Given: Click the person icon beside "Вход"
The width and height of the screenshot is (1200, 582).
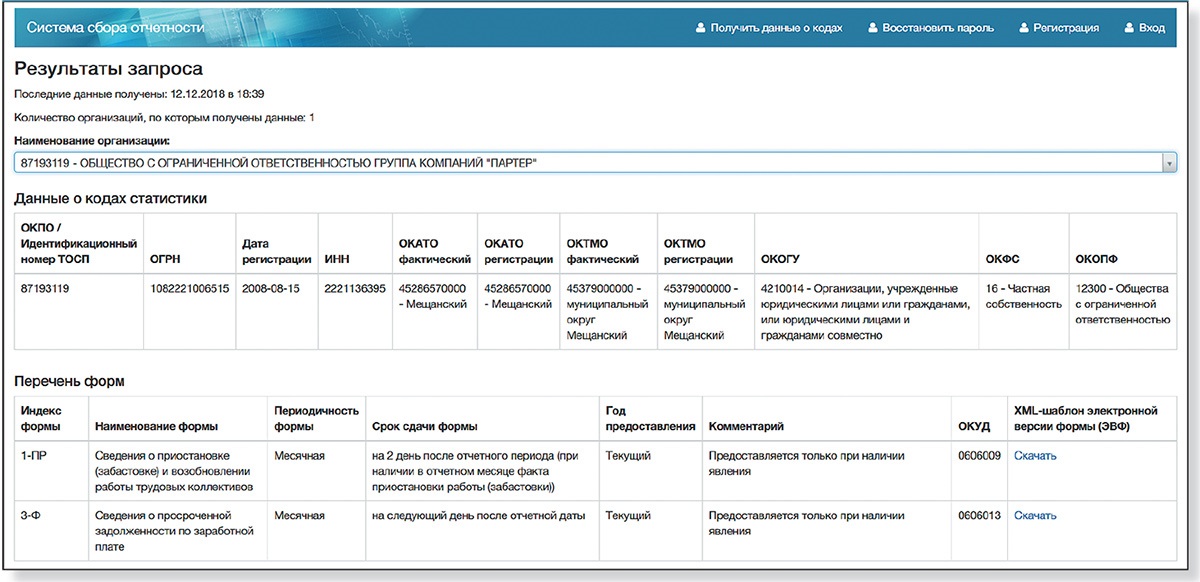Looking at the screenshot, I should pyautogui.click(x=1130, y=28).
